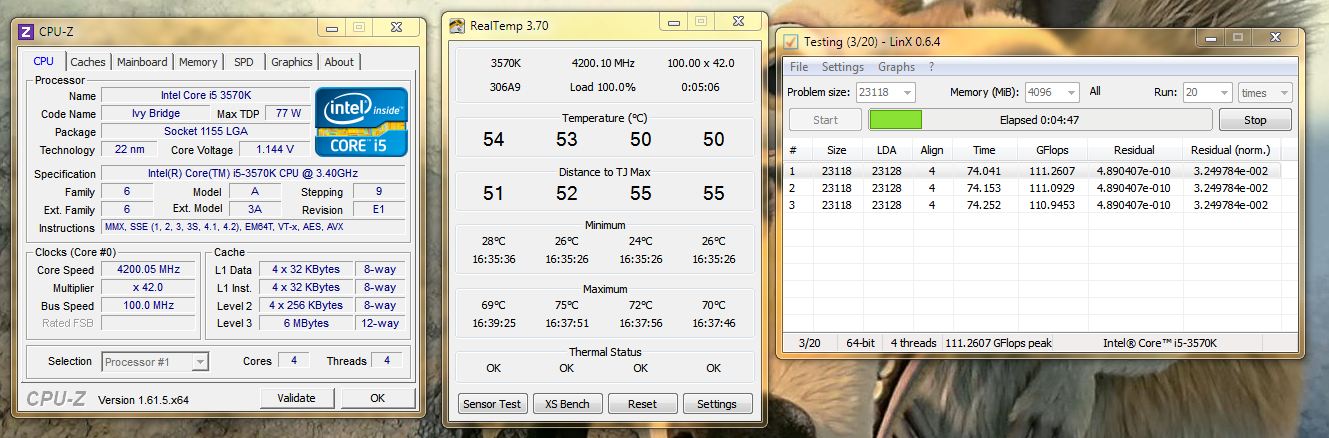This screenshot has height=438, width=1329.
Task: Click the Size column header
Action: 836,150
